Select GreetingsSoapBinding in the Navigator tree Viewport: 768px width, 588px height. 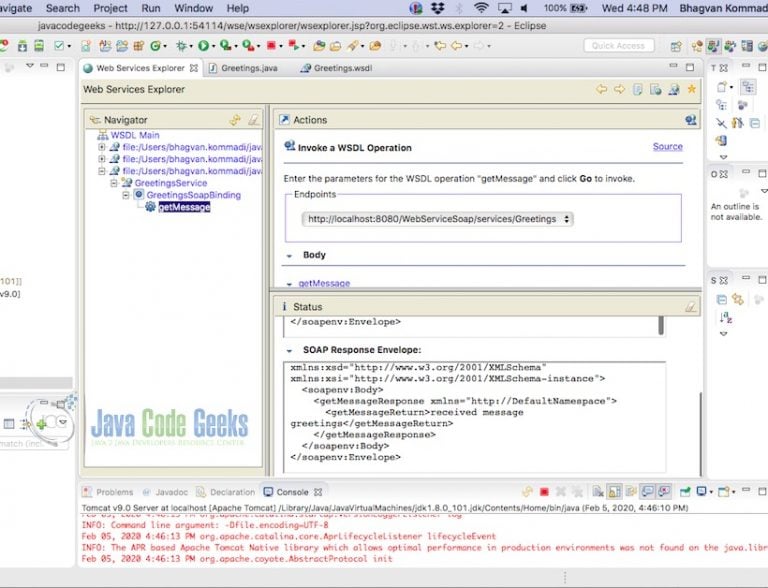(193, 195)
